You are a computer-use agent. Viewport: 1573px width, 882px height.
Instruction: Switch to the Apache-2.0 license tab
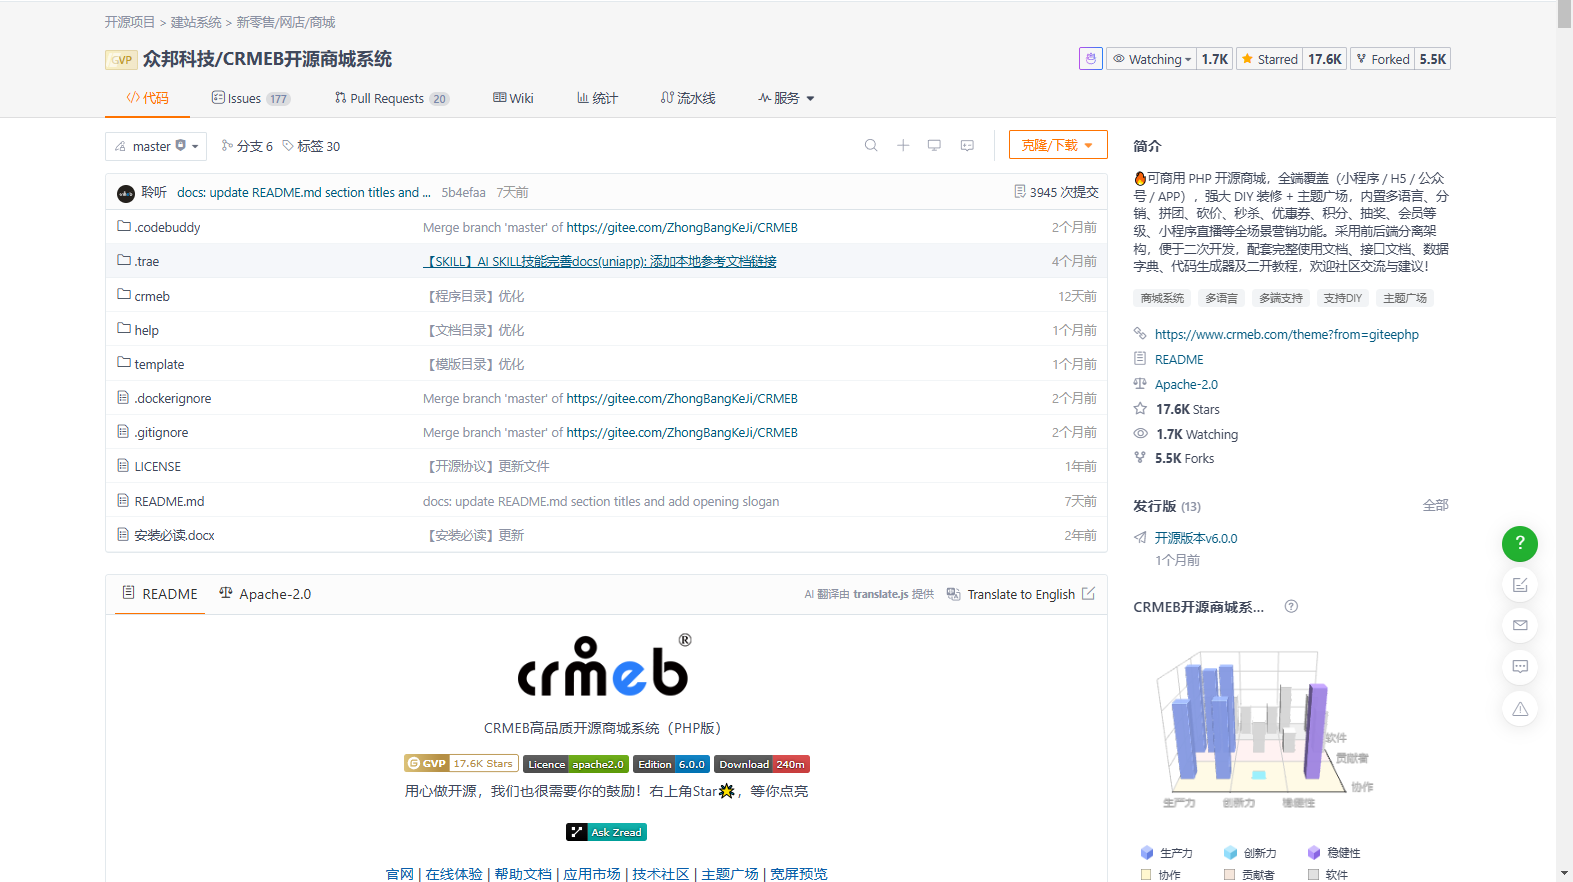coord(265,594)
